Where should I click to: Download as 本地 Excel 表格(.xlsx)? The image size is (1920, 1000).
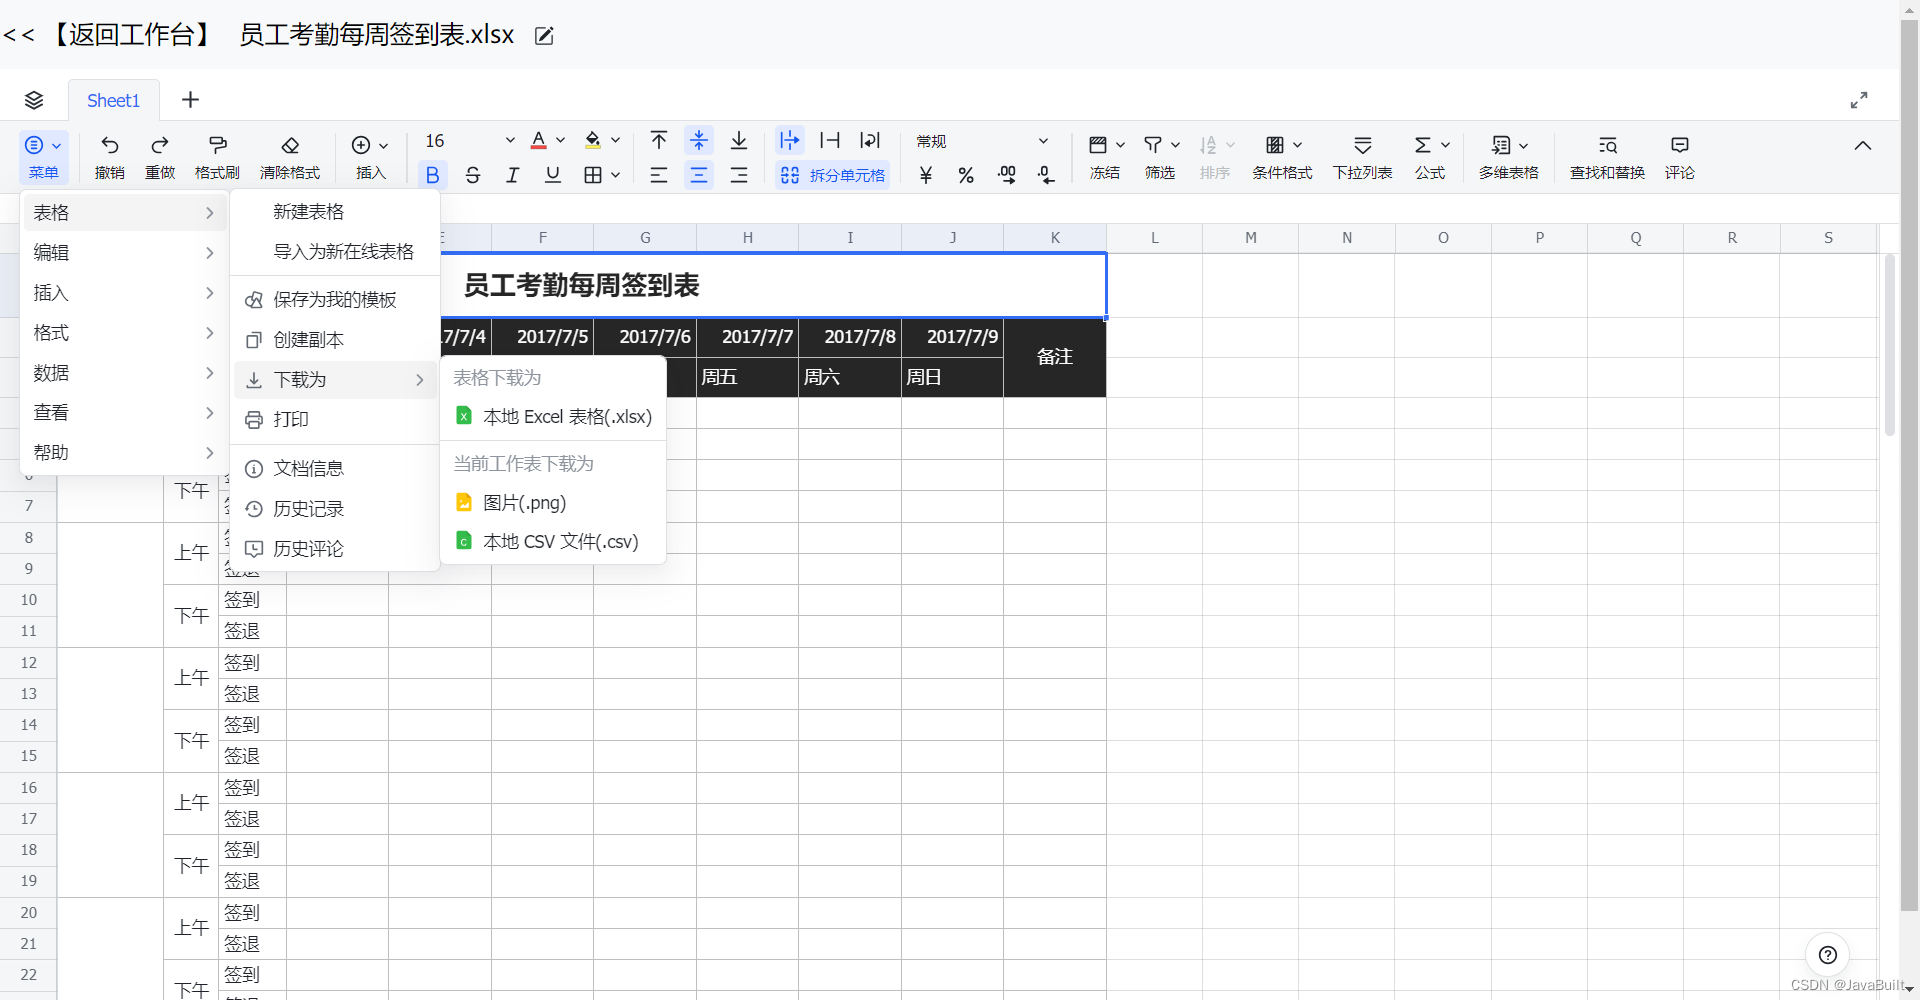coord(553,417)
